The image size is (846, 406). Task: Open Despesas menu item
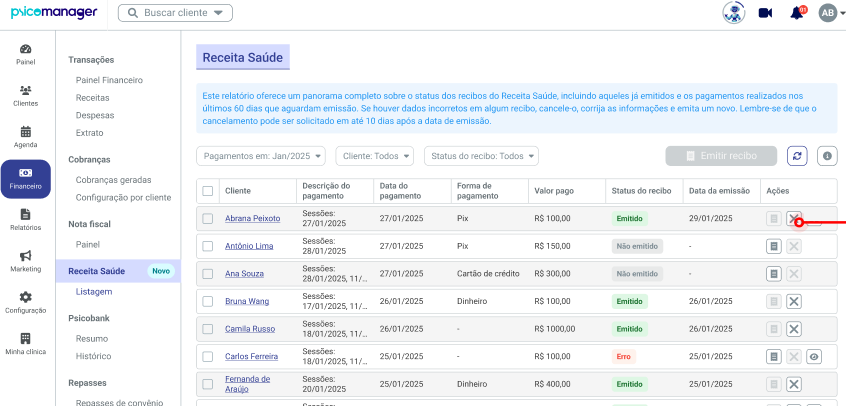coord(95,115)
